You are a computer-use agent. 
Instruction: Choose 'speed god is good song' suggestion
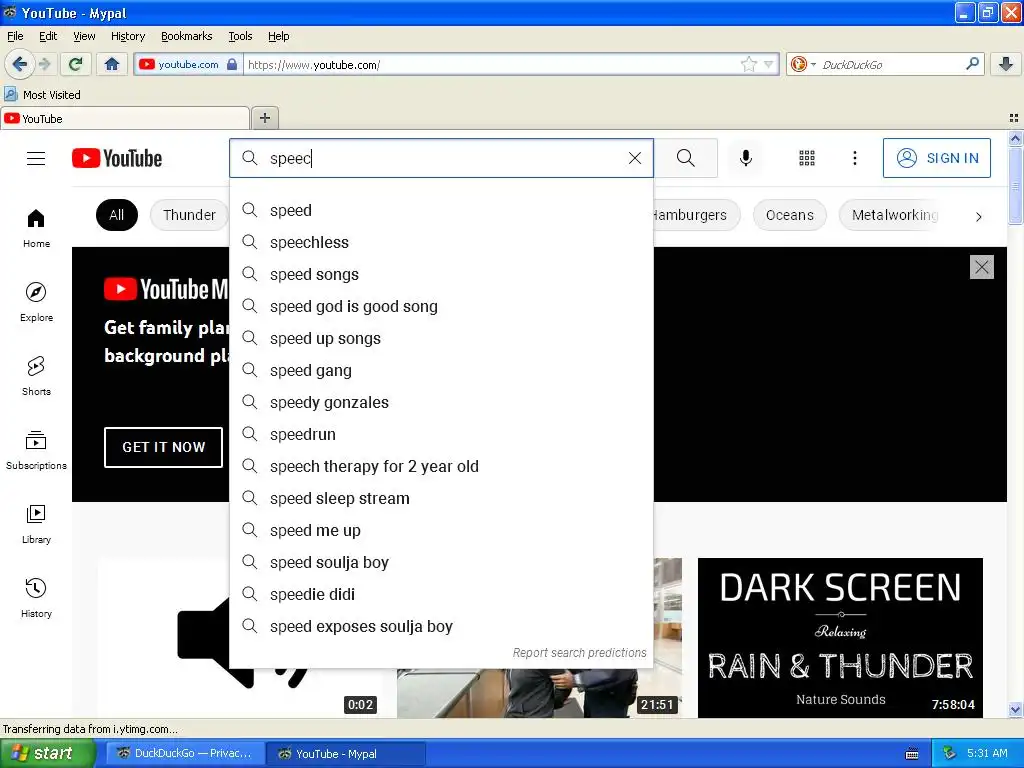pyautogui.click(x=441, y=306)
